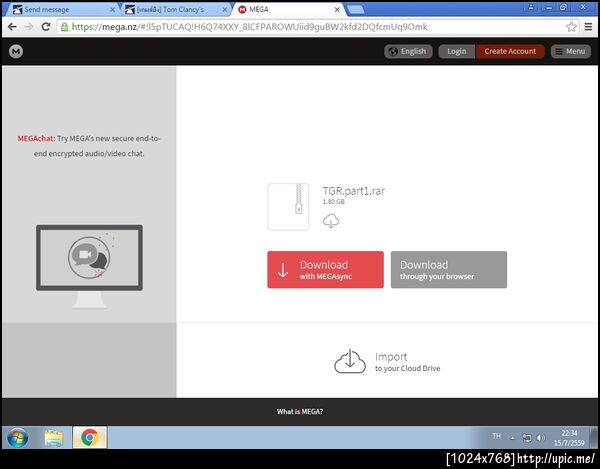The image size is (600, 469).
Task: Click the Chrome user profile icon
Action: (532, 7)
